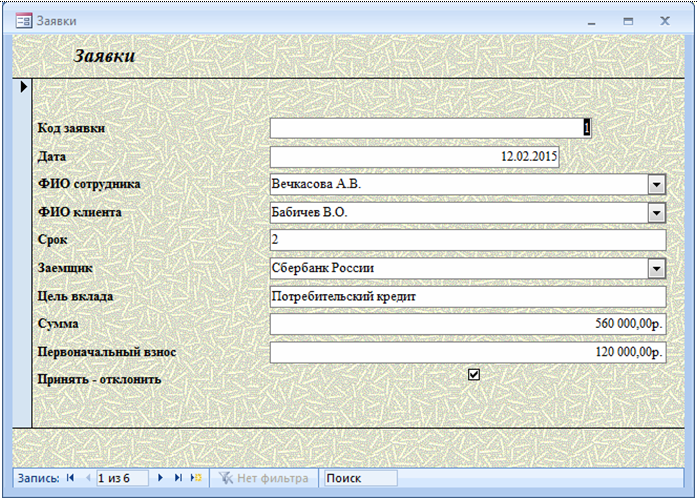Click the Код заявки label
Image resolution: width=697 pixels, height=498 pixels.
(71, 128)
